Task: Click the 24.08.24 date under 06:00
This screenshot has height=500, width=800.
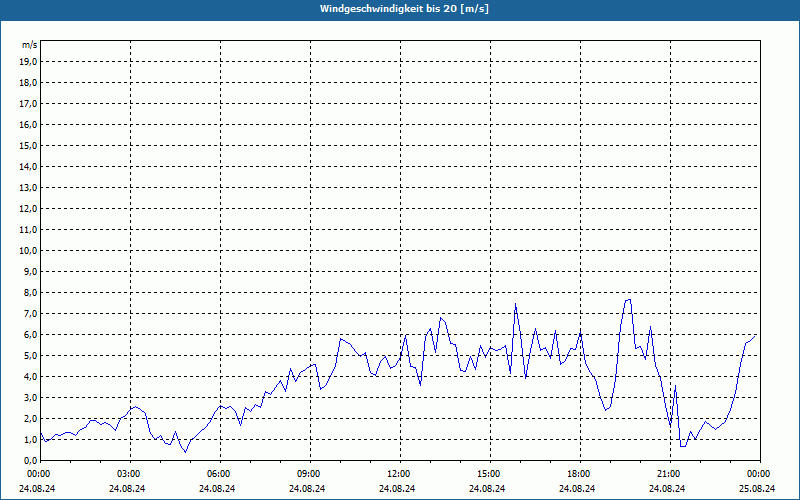Action: [x=217, y=488]
